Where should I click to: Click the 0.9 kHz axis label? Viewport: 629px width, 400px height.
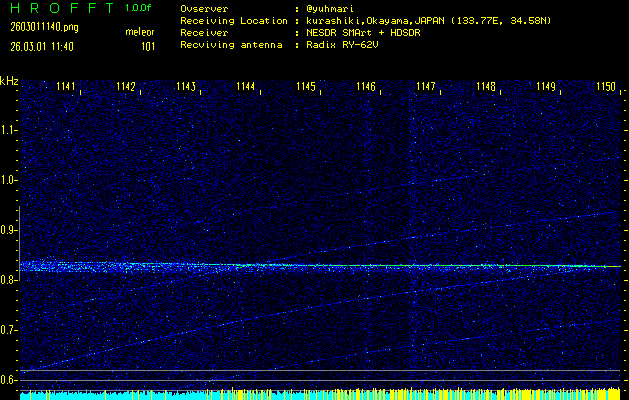9,230
